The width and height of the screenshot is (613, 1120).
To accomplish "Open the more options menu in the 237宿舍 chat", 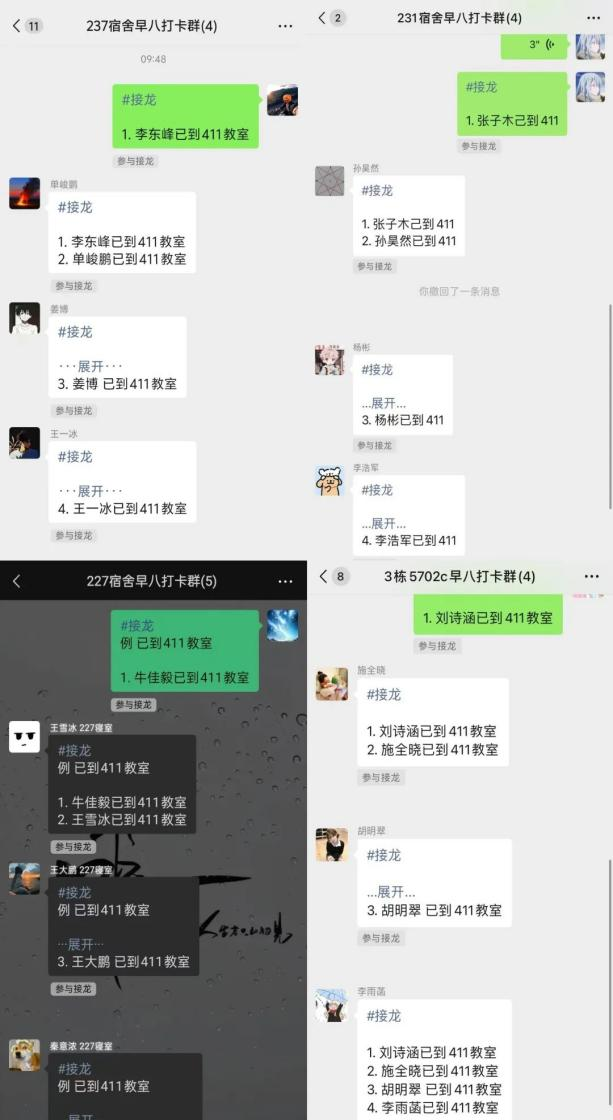I will (285, 26).
